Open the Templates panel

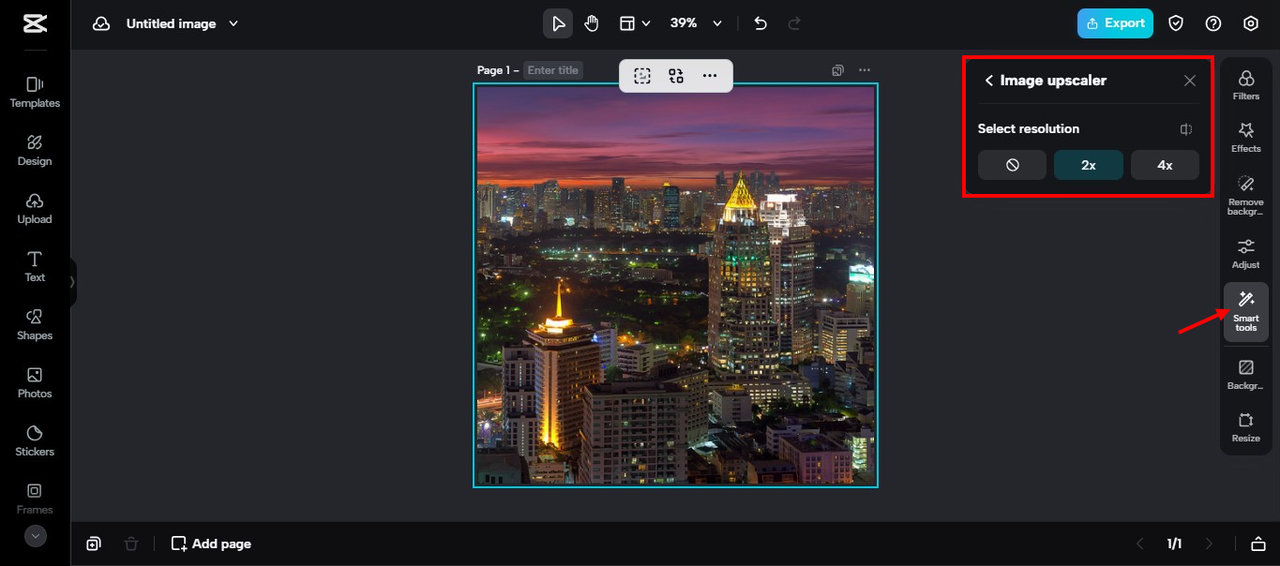click(x=34, y=92)
